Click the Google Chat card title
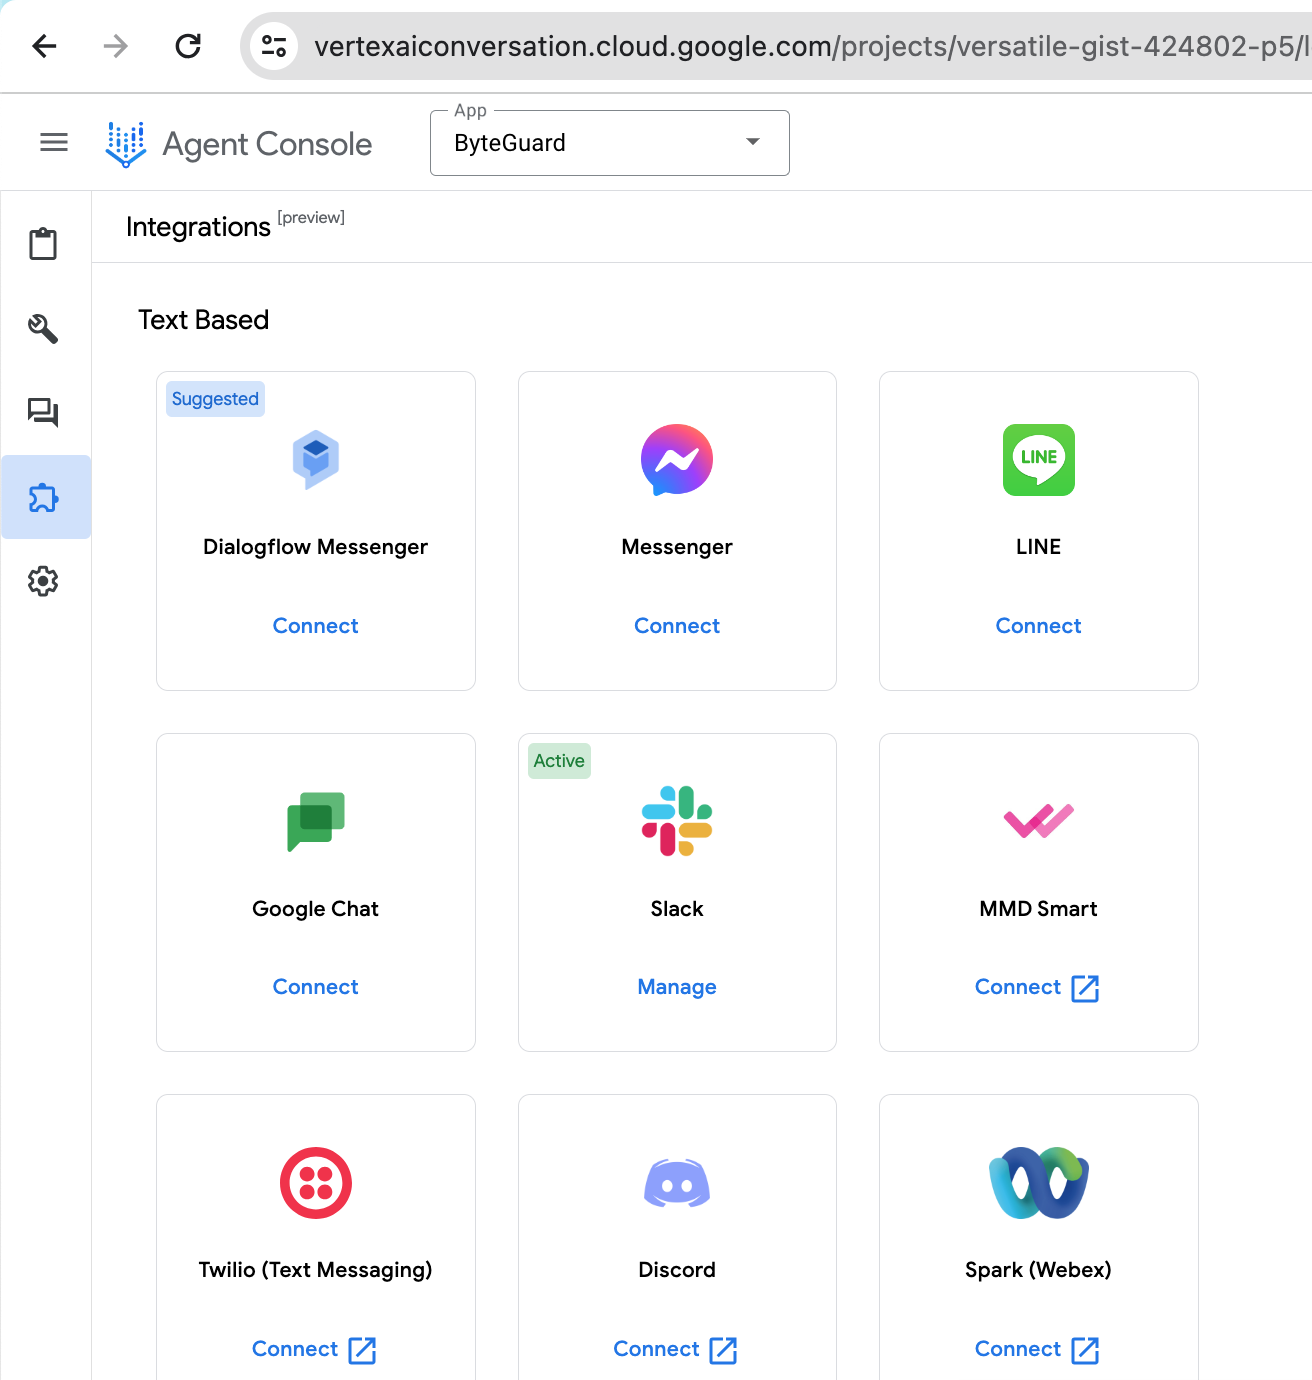Screen dimensions: 1312x1380 click(x=316, y=909)
